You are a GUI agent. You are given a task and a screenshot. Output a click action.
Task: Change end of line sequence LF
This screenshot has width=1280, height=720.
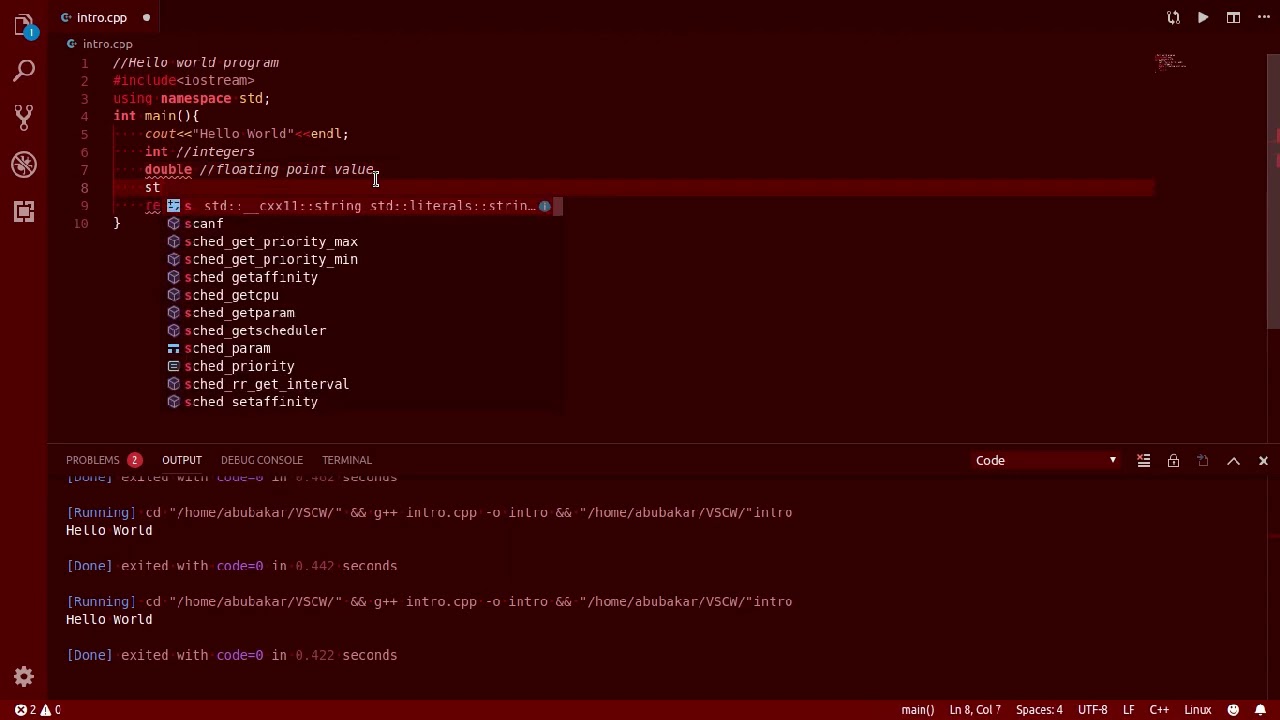click(1128, 710)
